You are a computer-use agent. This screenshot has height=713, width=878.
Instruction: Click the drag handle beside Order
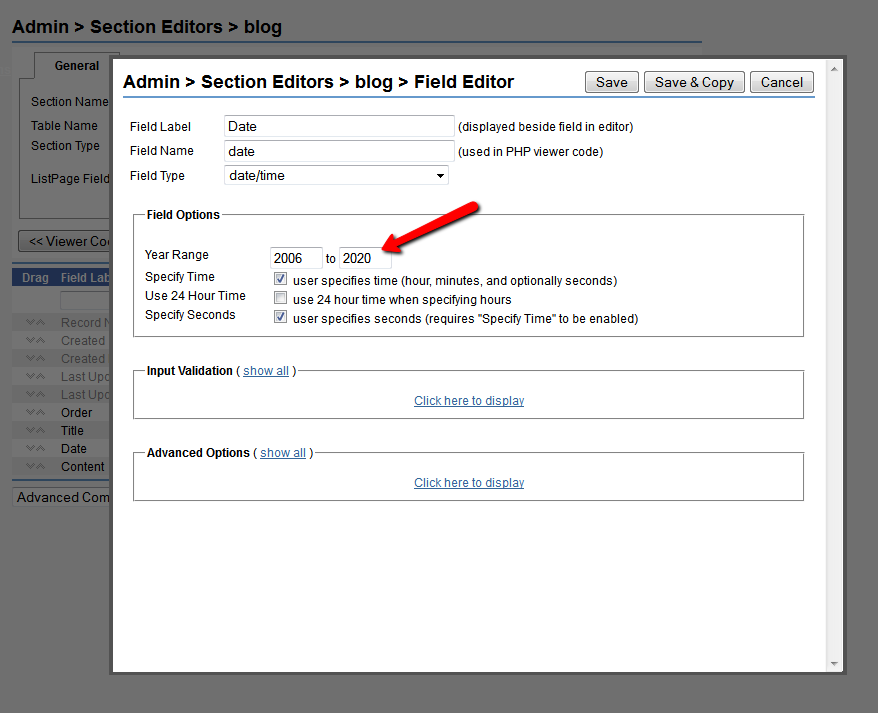(35, 413)
